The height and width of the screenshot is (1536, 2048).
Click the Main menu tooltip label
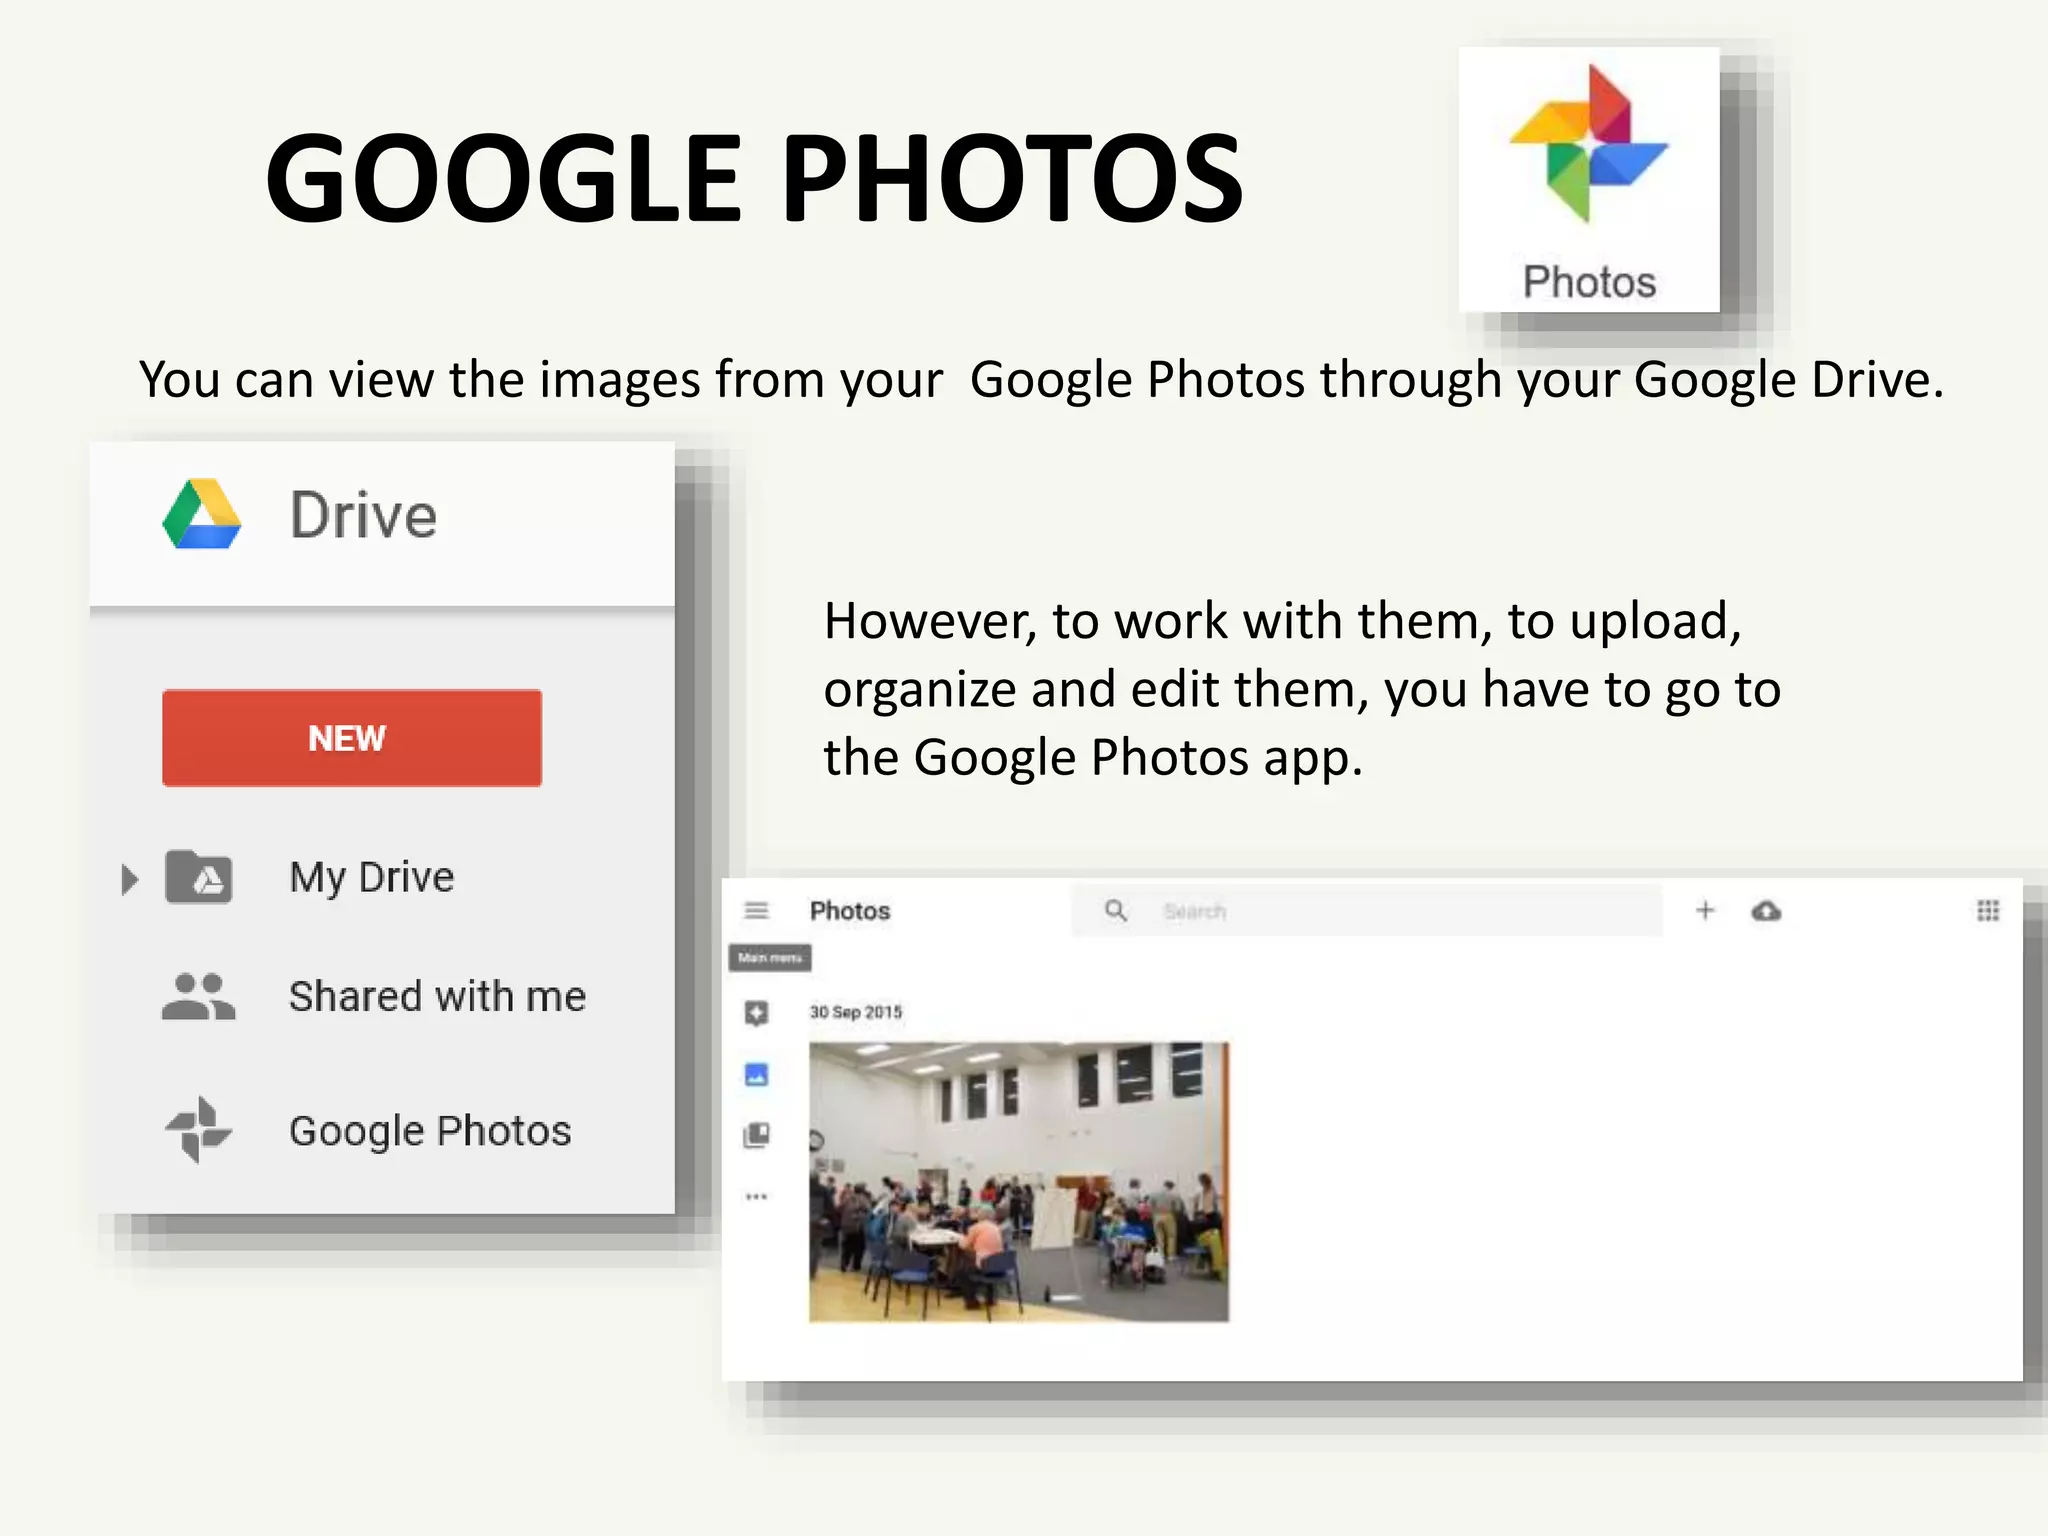770,958
